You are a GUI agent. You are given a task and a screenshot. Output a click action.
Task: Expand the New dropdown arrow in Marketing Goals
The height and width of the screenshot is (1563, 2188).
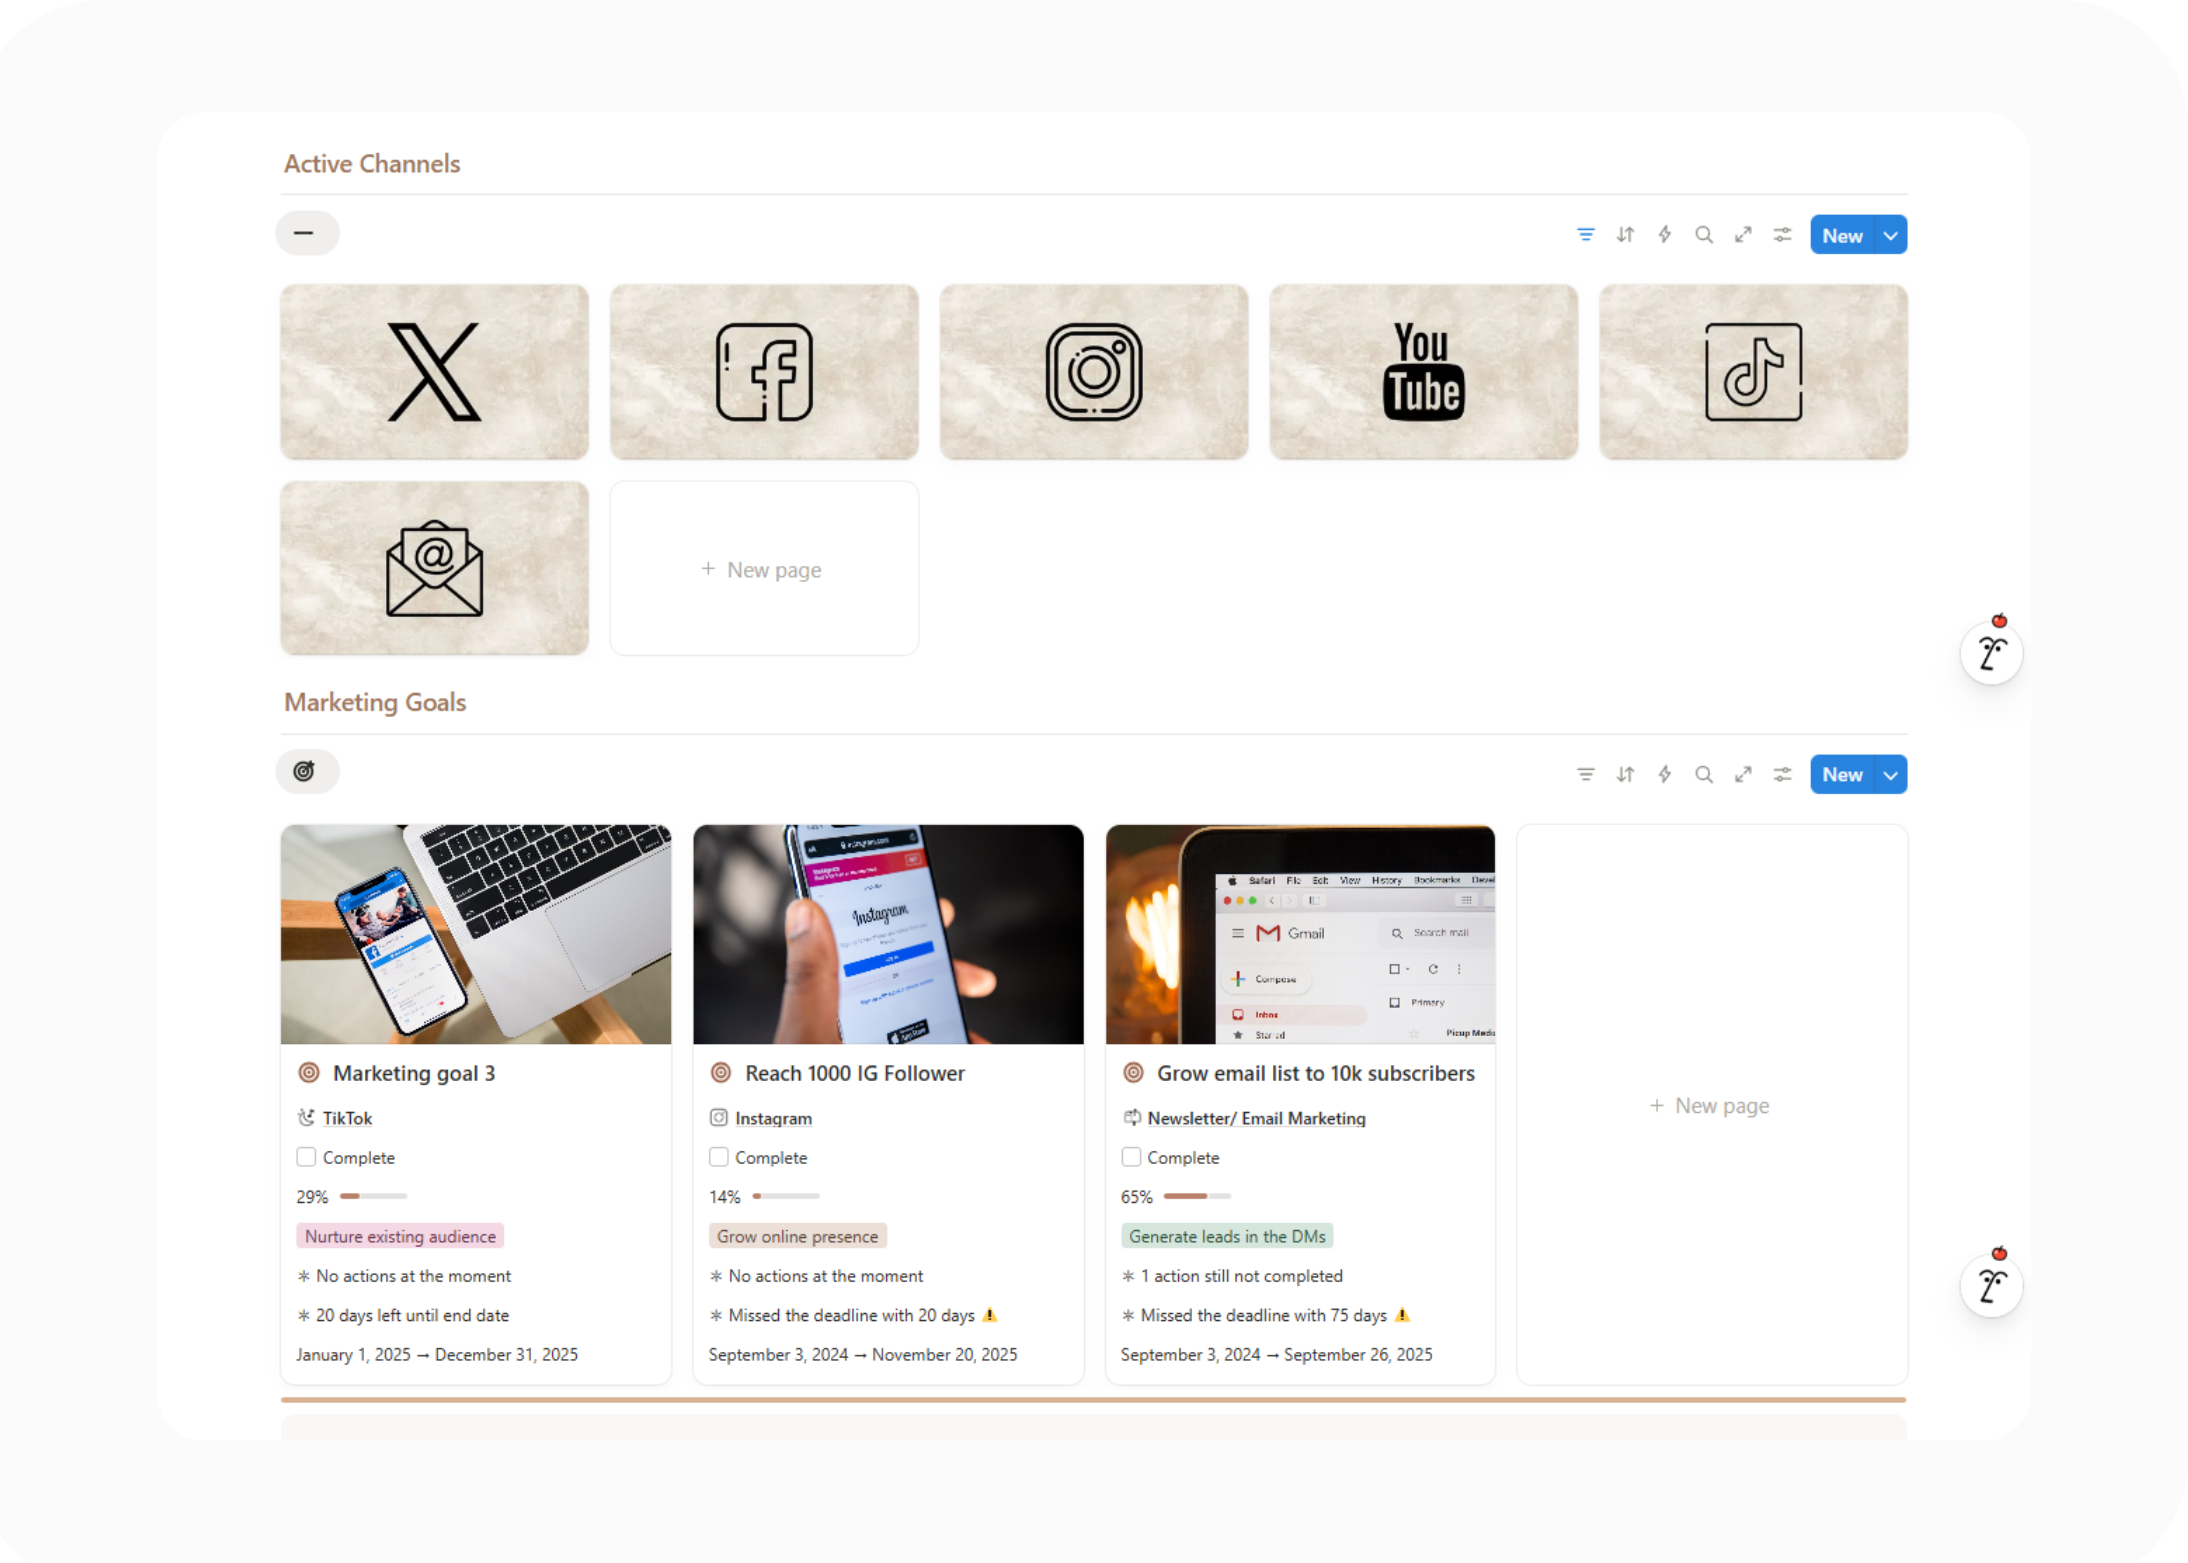[x=1890, y=774]
